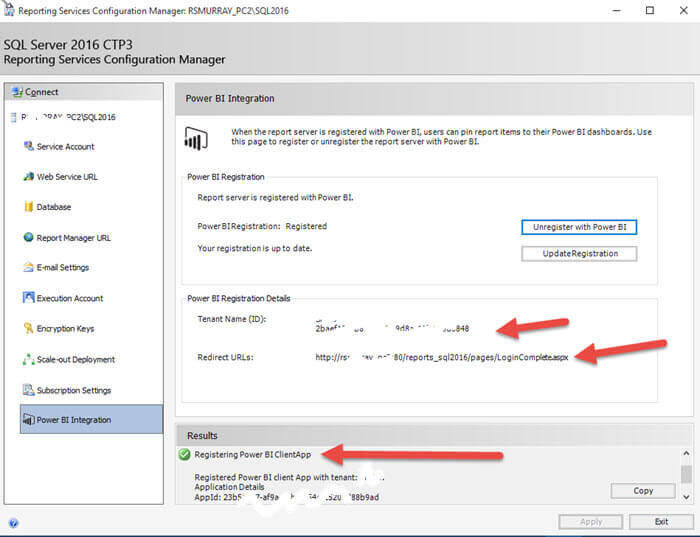Viewport: 700px width, 537px height.
Task: Click Results scrollbar down arrow
Action: [x=686, y=496]
